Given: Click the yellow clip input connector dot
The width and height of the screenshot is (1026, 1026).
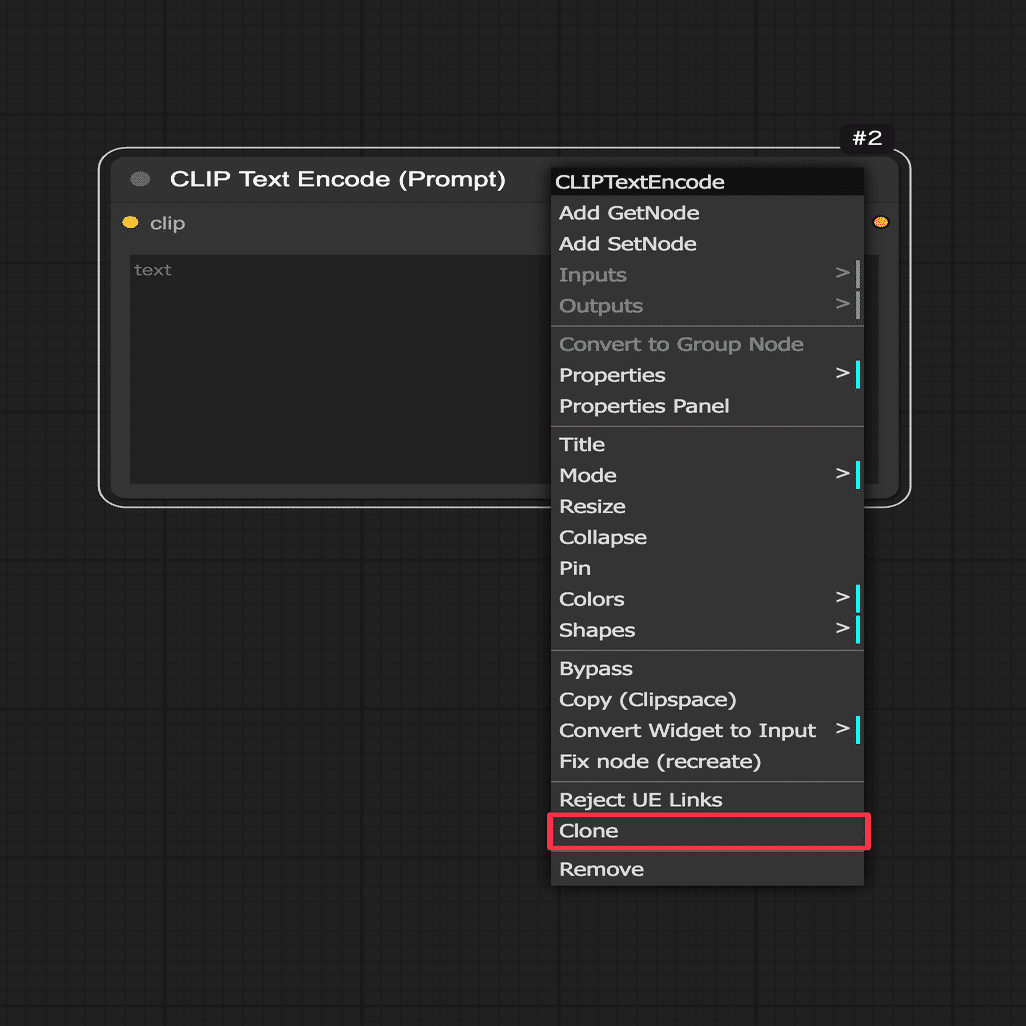Looking at the screenshot, I should [130, 222].
